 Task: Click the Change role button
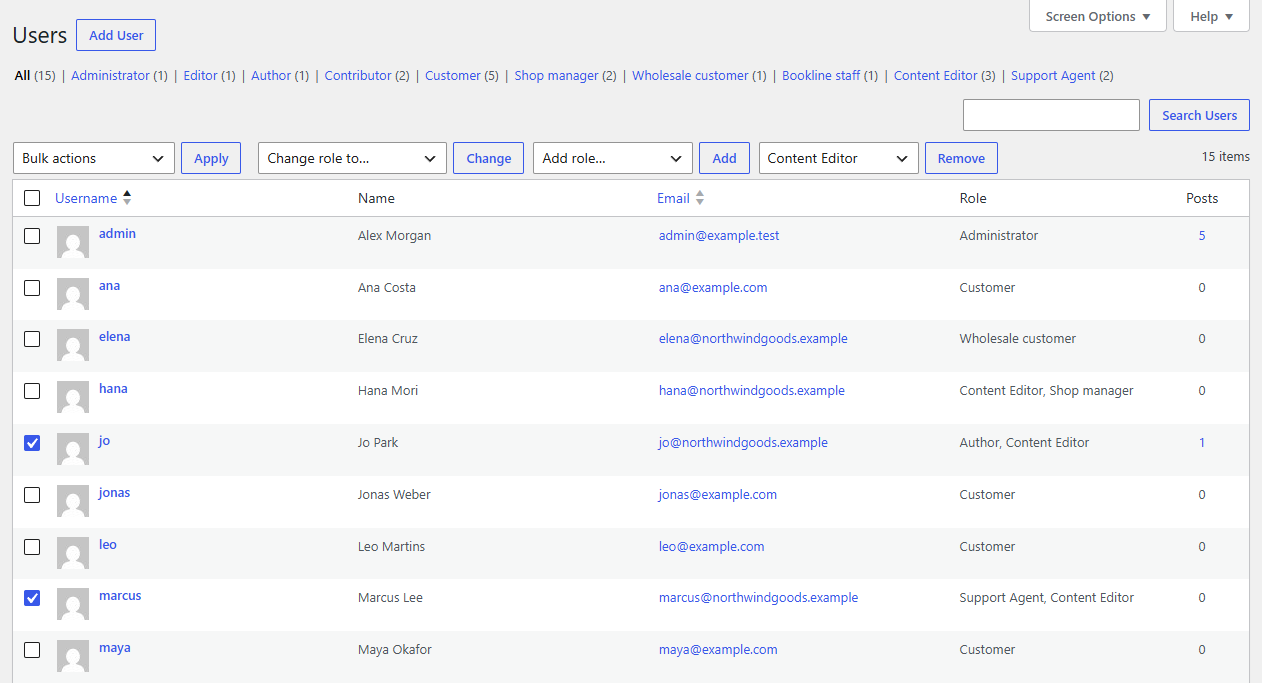(x=488, y=158)
